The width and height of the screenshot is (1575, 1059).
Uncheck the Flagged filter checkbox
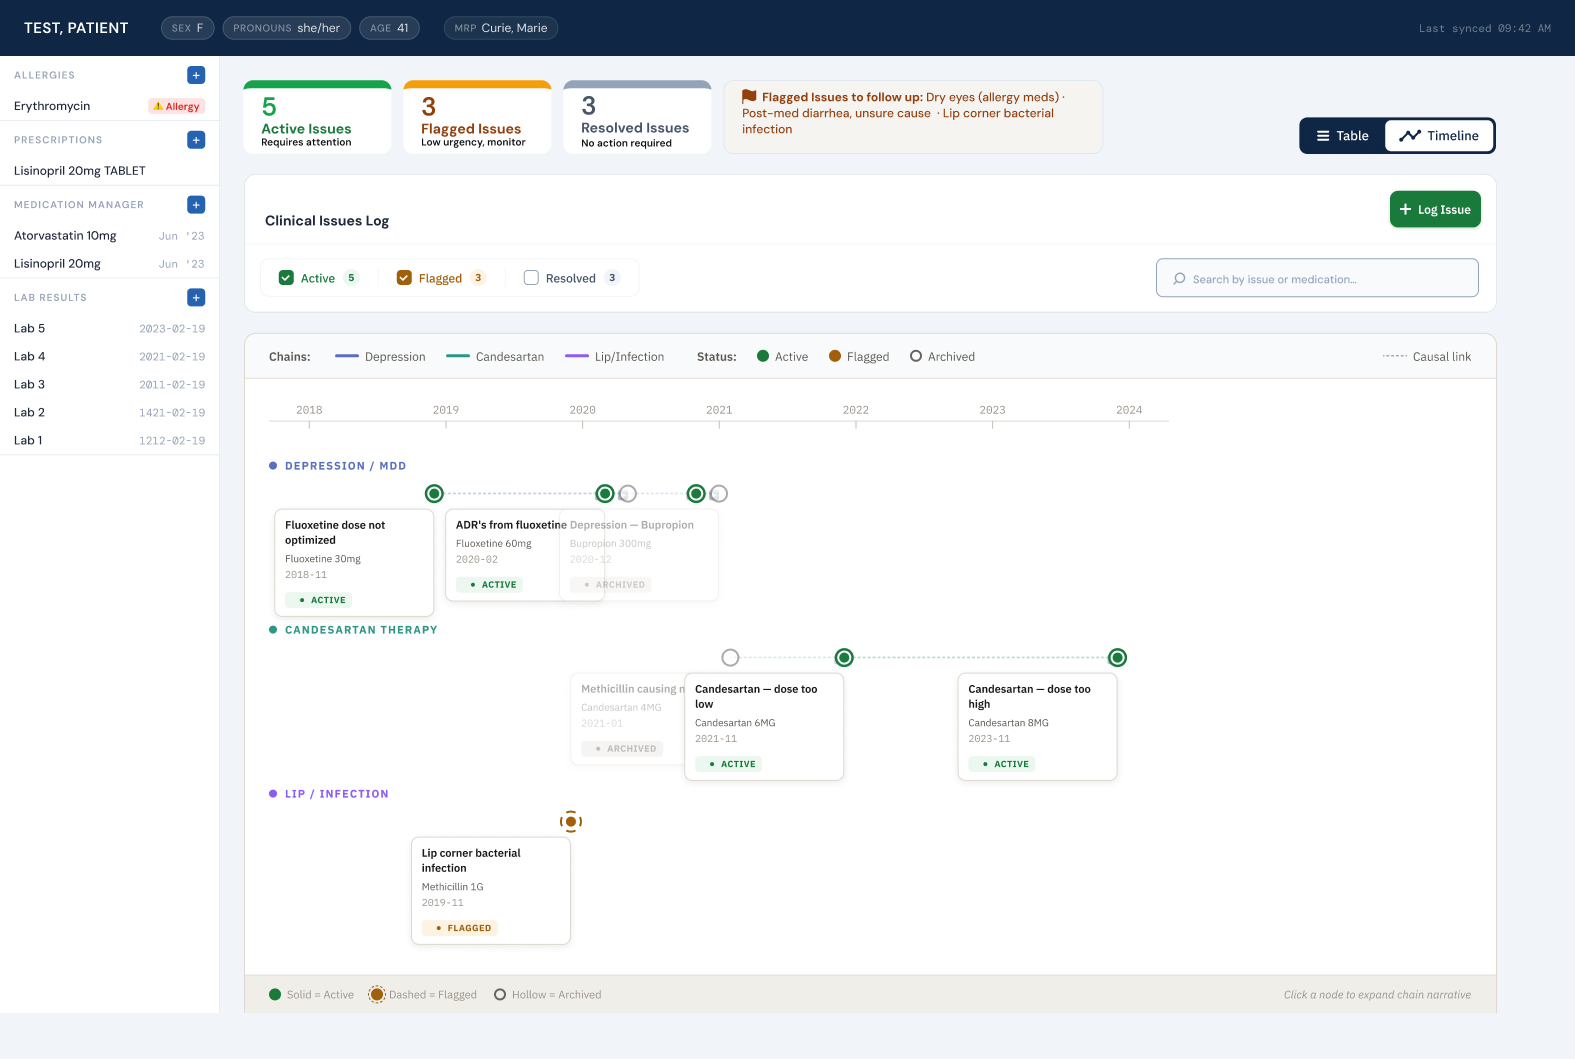click(404, 278)
